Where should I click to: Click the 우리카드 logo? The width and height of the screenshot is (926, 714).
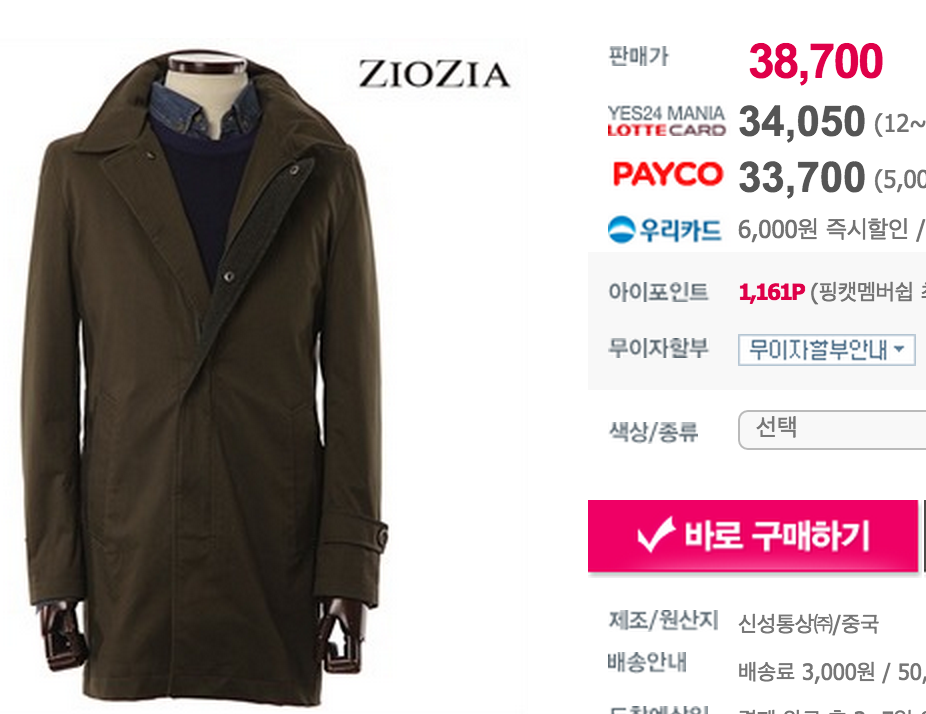664,230
